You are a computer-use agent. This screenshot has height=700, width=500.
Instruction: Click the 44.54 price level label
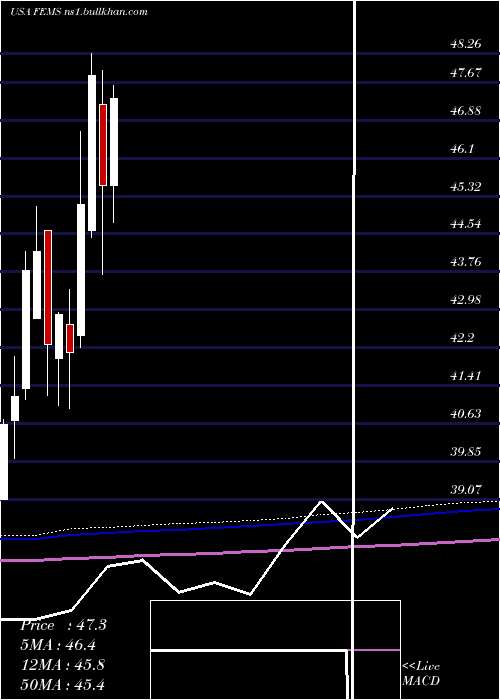[x=466, y=224]
